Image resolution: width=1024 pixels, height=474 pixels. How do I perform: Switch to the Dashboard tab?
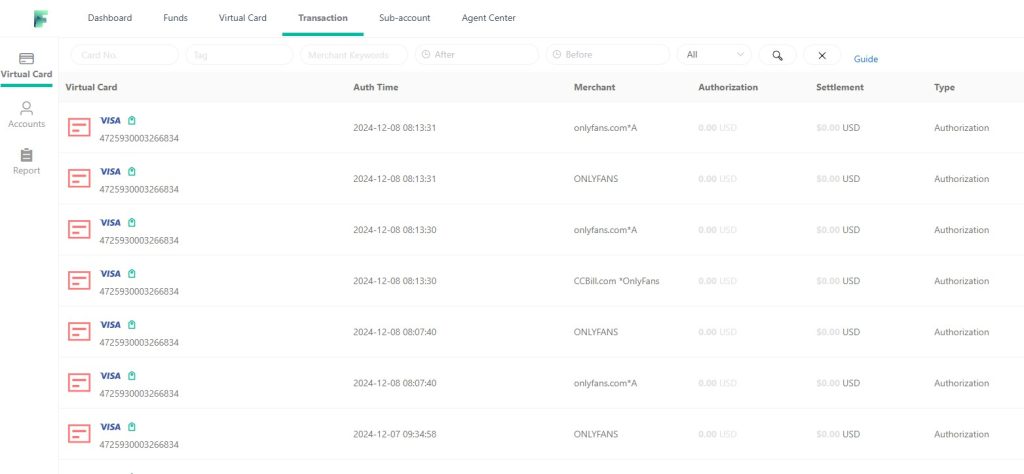click(110, 18)
